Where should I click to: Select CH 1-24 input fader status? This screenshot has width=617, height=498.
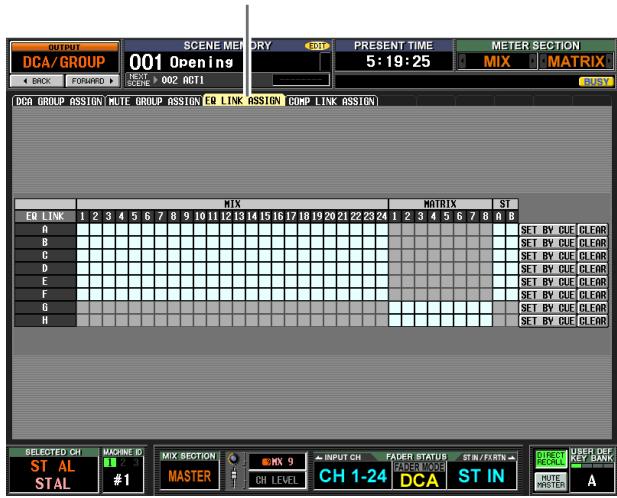tap(353, 476)
